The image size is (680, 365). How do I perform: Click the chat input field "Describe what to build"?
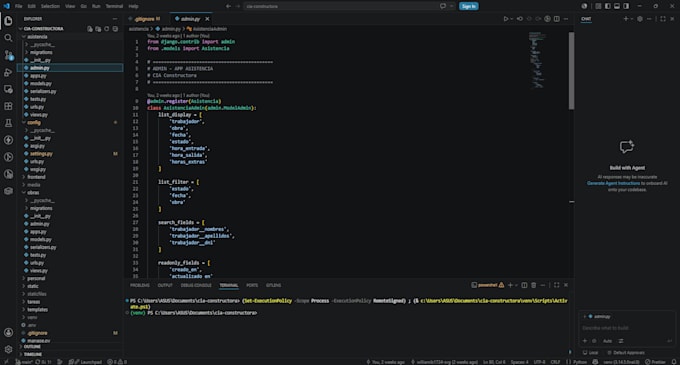(626, 328)
